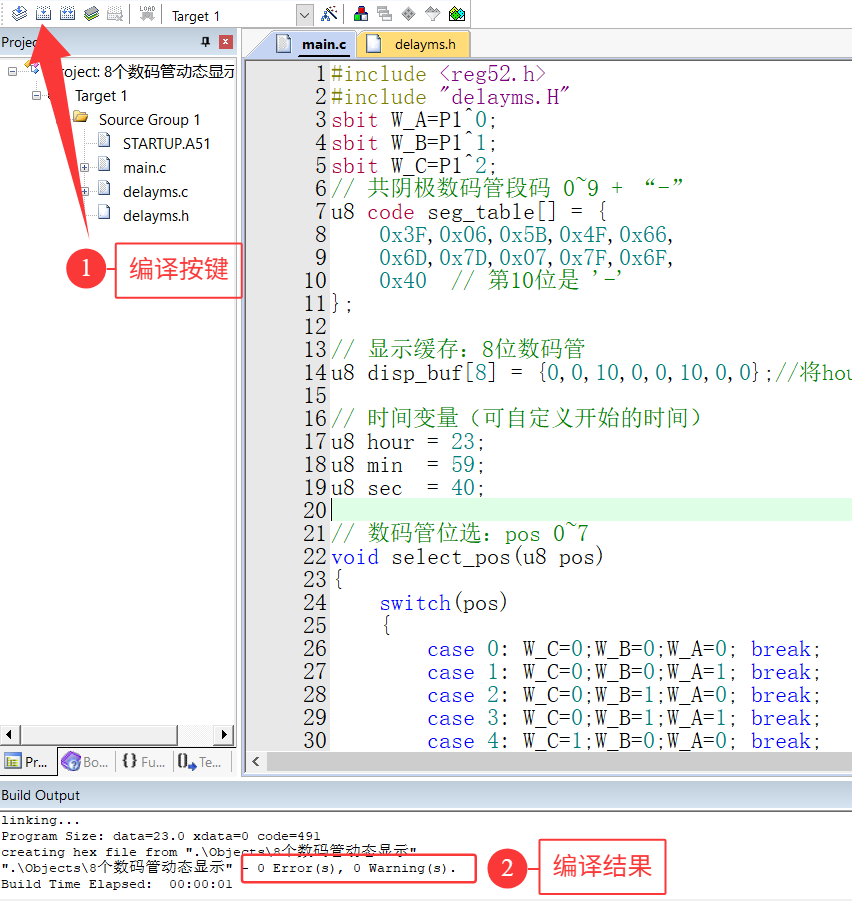The image size is (852, 901).
Task: Click the "u8 min = 59;" code line
Action: click(408, 465)
